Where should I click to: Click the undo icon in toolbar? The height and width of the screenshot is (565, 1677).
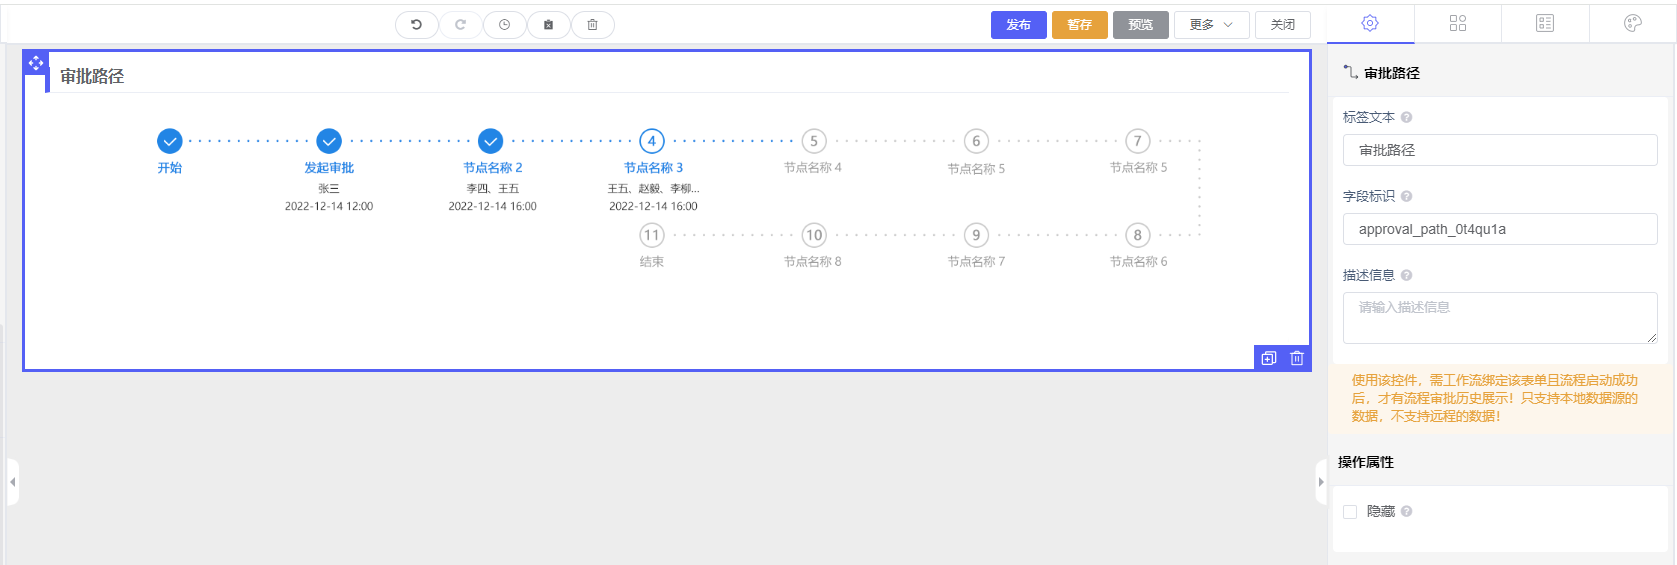(416, 25)
